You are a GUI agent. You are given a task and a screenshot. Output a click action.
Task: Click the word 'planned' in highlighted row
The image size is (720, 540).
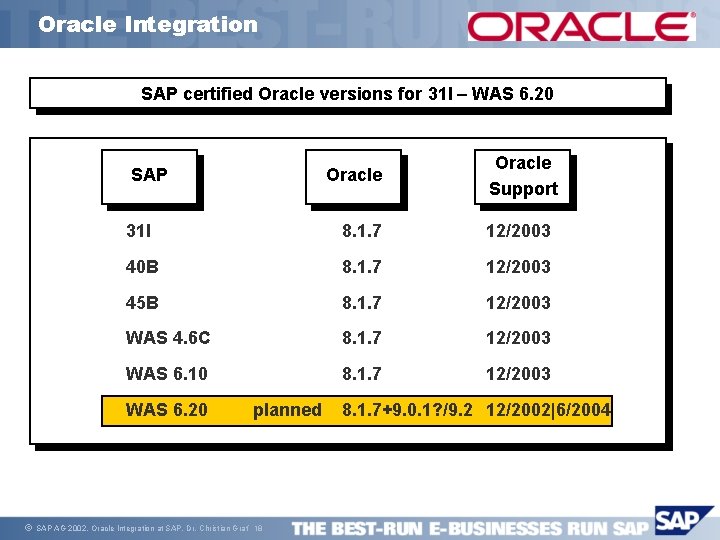click(x=287, y=410)
